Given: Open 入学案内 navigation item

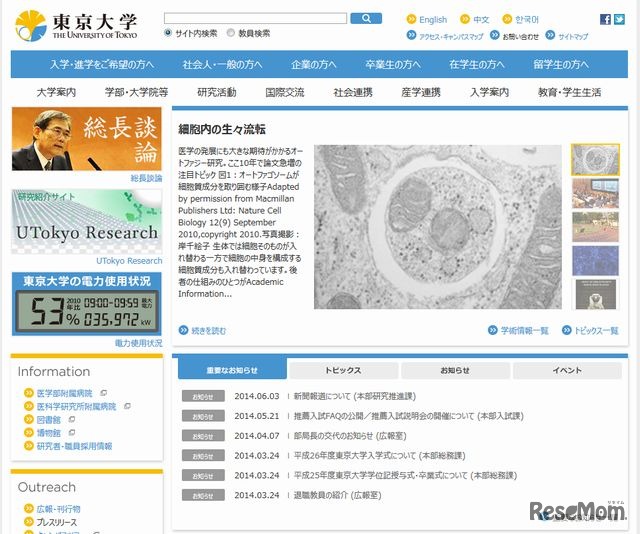Looking at the screenshot, I should click(489, 92).
